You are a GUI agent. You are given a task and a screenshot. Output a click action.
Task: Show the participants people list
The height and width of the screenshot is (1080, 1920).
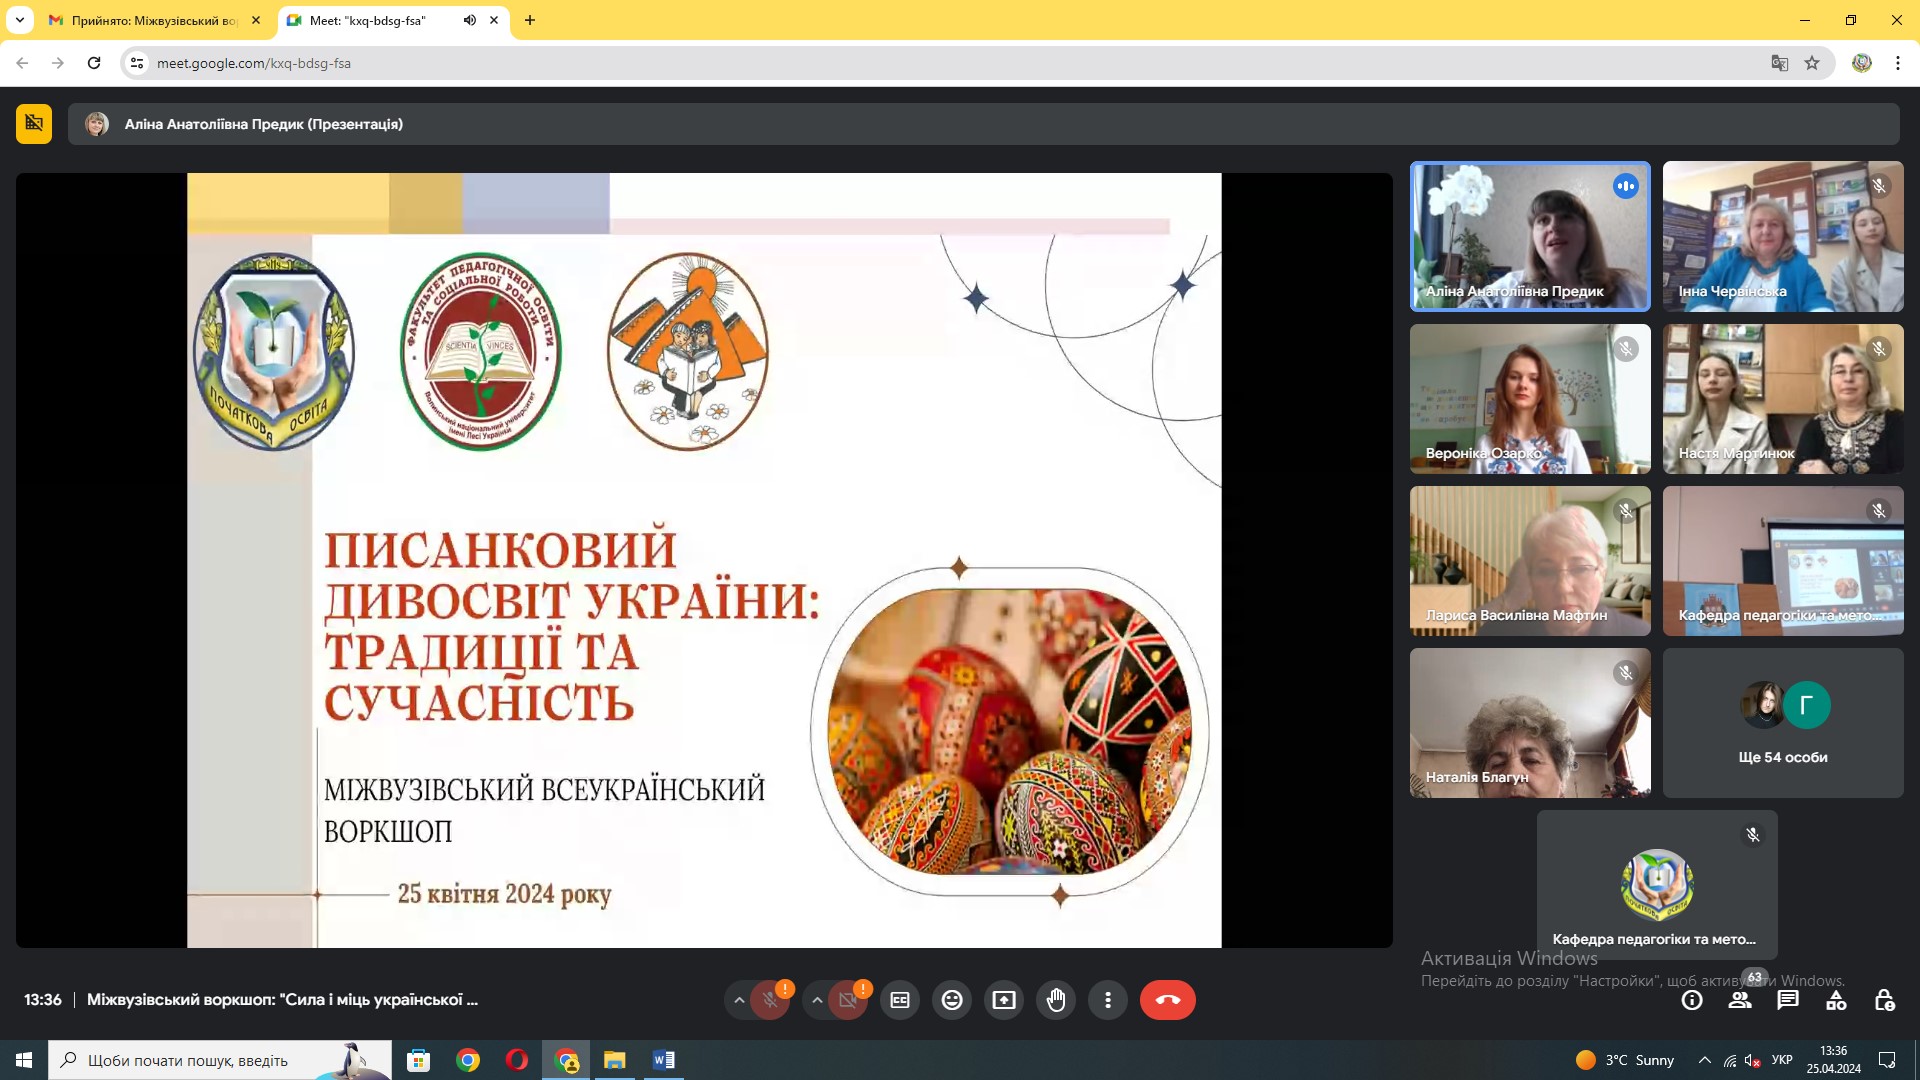(x=1740, y=1000)
